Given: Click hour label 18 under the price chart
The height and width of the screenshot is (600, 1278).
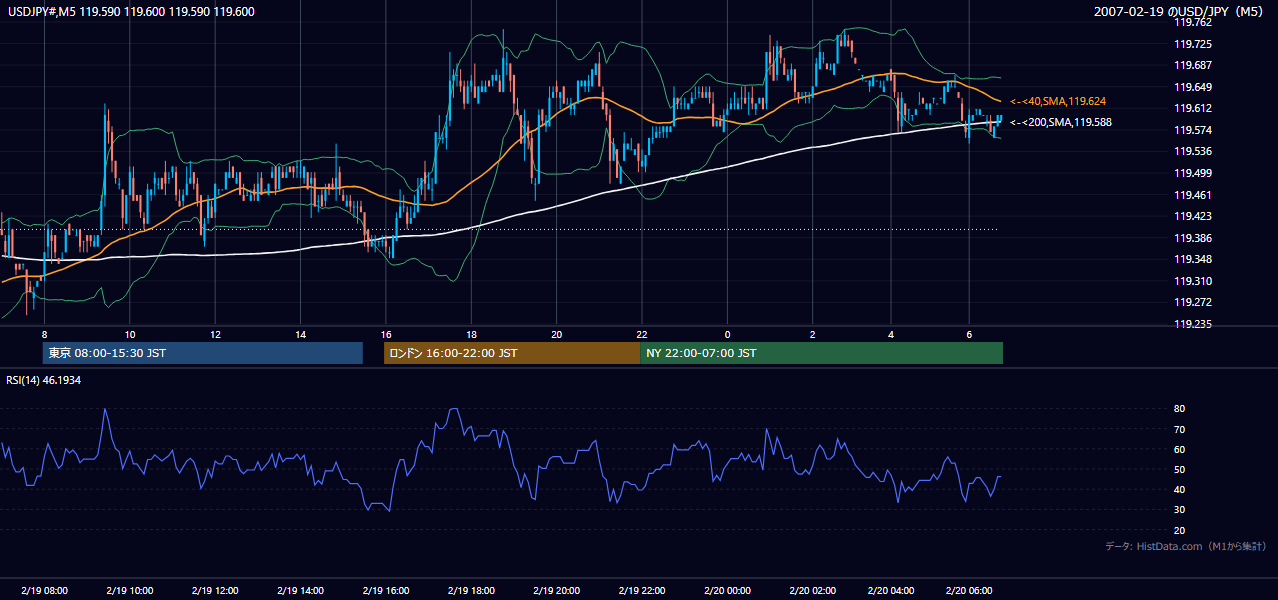Looking at the screenshot, I should 471,334.
